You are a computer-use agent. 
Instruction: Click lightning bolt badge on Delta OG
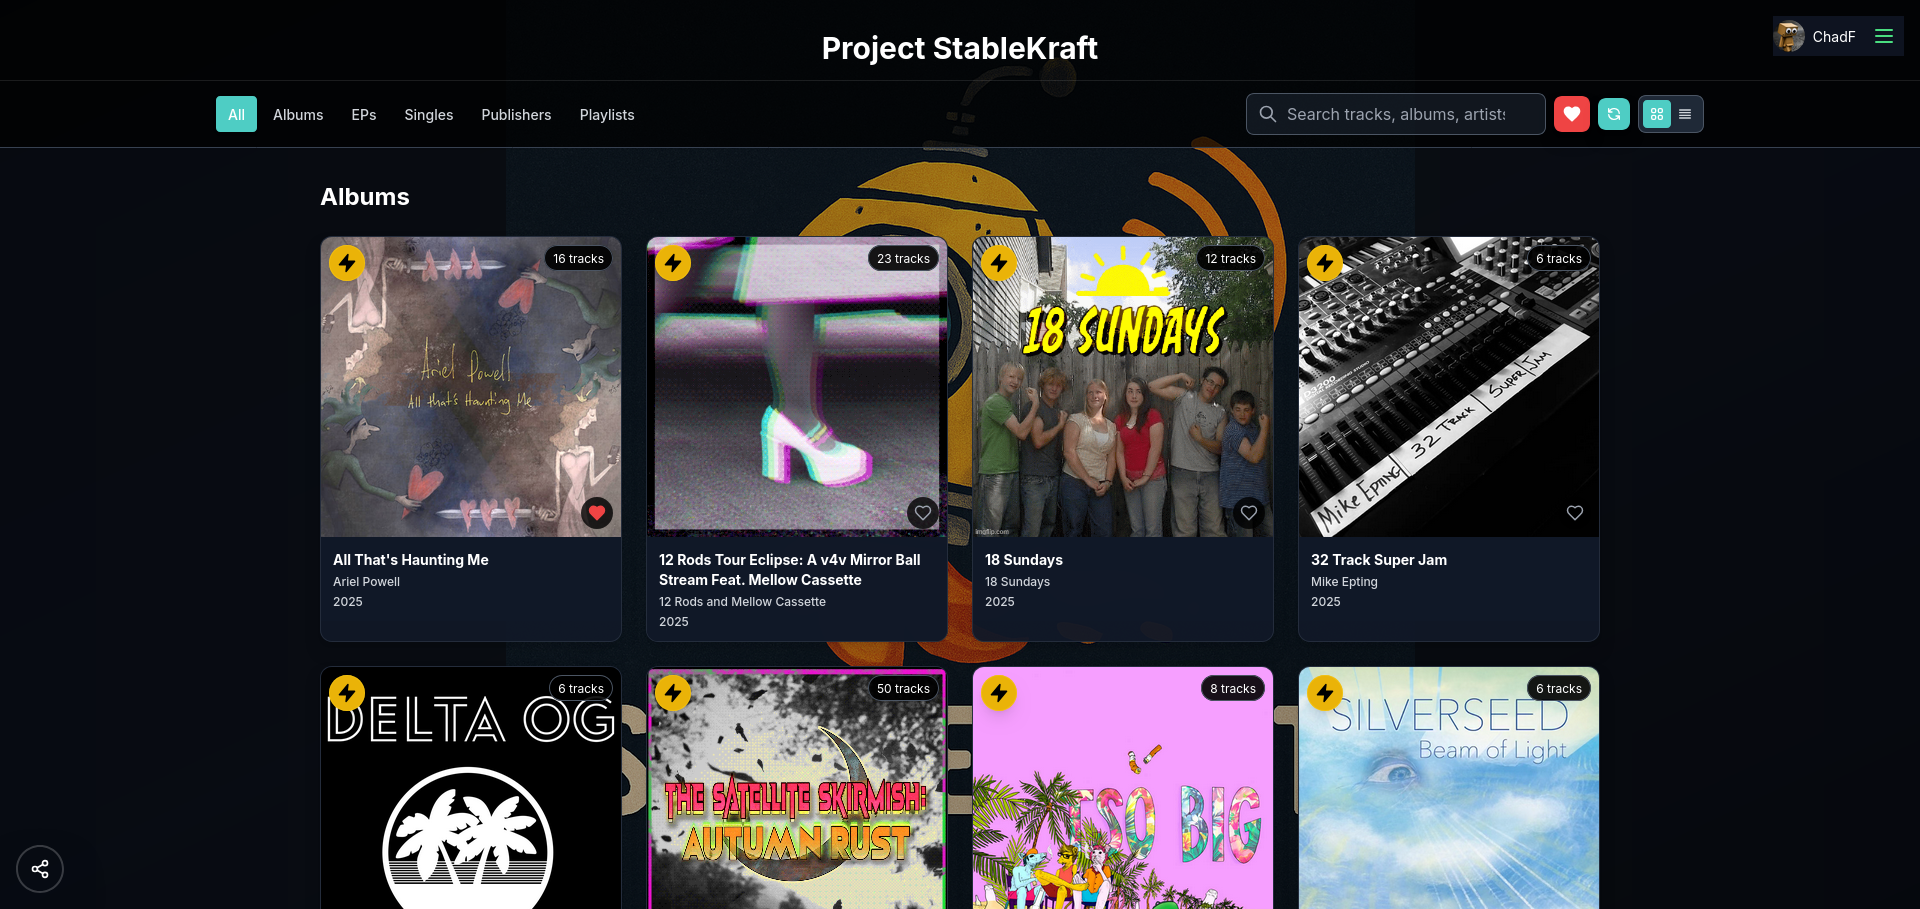tap(347, 692)
